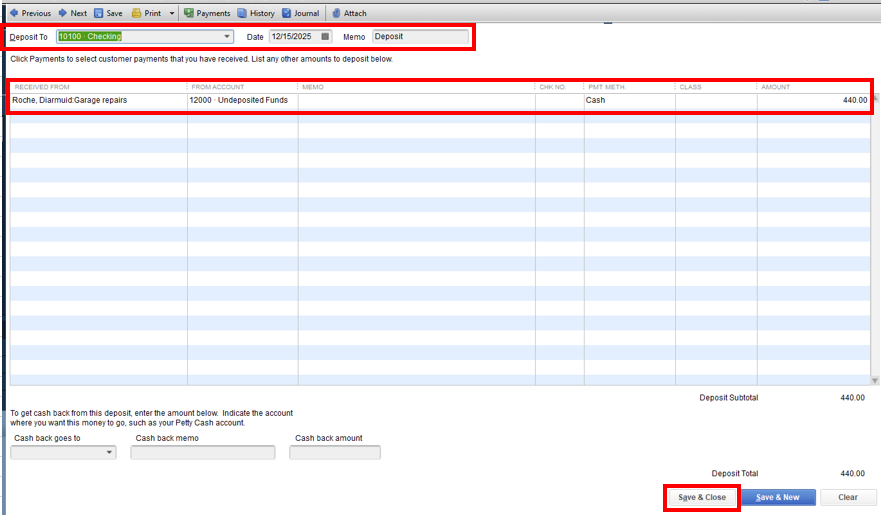The height and width of the screenshot is (515, 881).
Task: Click the Save disk icon in toolbar
Action: [x=98, y=13]
